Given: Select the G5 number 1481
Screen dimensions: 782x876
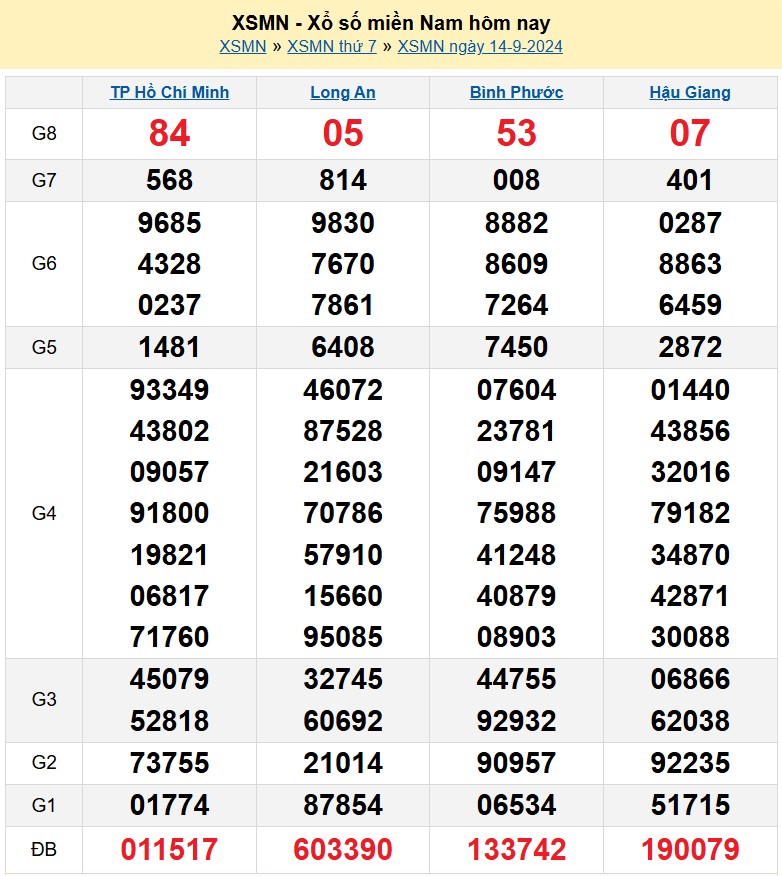Looking at the screenshot, I should (x=169, y=347).
